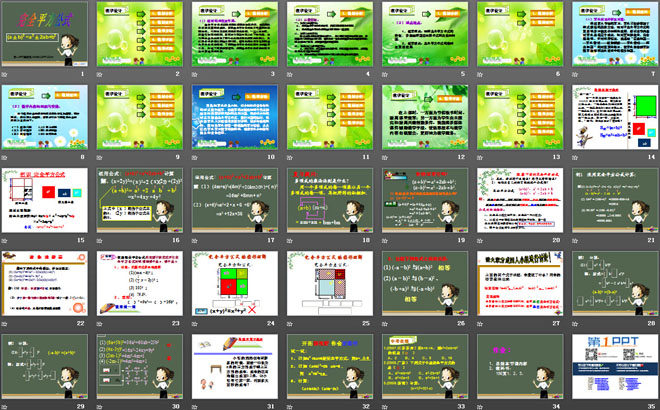Screen dimensions: 660x410
Task: Select slide 13 thumbnail
Action: coord(520,117)
